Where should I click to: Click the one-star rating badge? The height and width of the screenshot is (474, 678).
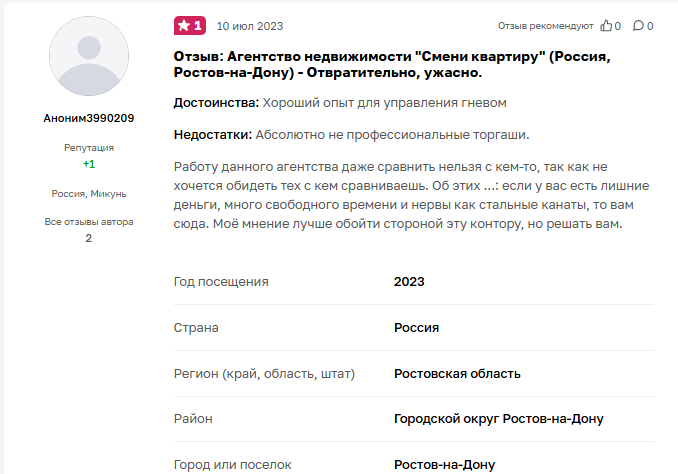(x=189, y=25)
